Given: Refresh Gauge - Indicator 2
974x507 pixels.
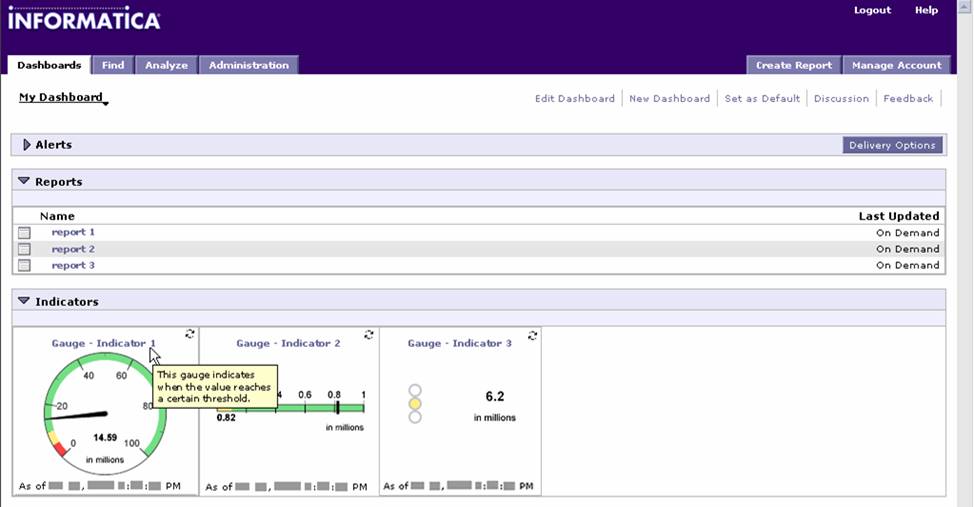Looking at the screenshot, I should point(368,335).
